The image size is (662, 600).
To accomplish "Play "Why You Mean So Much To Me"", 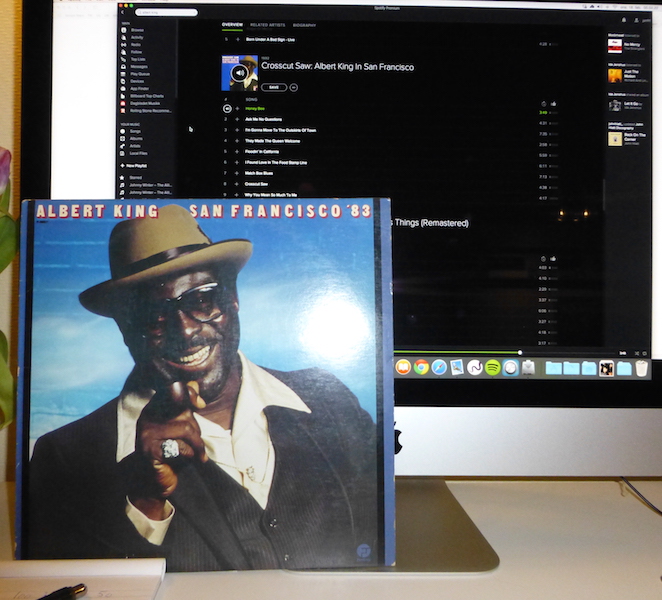I will pos(271,195).
